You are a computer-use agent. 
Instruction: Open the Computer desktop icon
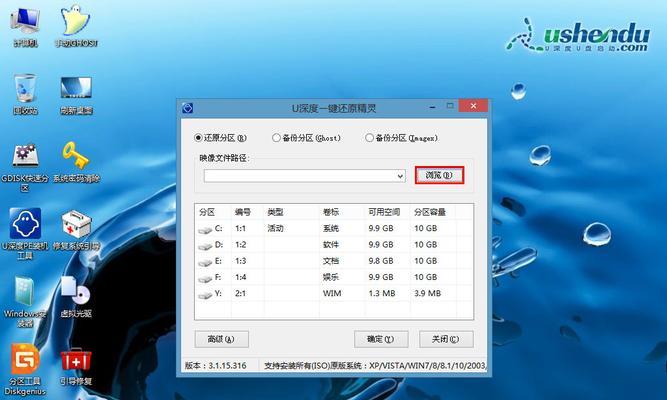[x=25, y=22]
